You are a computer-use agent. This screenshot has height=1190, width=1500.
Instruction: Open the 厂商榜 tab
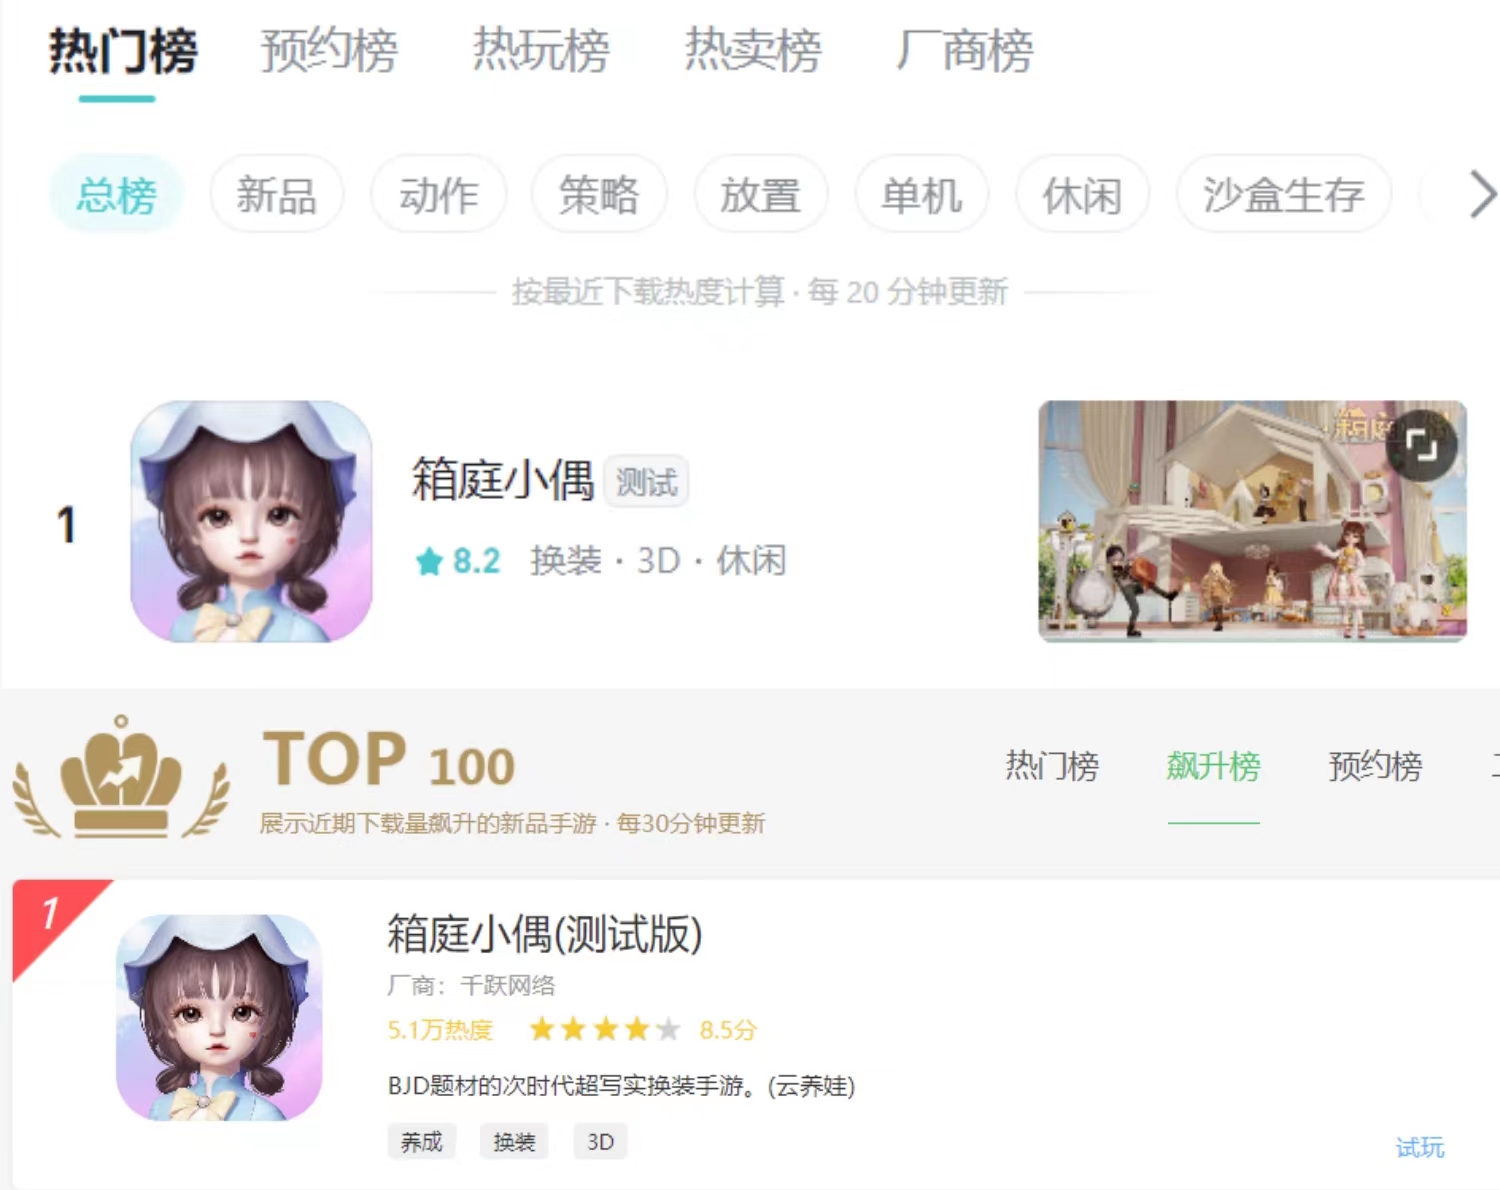coord(965,51)
